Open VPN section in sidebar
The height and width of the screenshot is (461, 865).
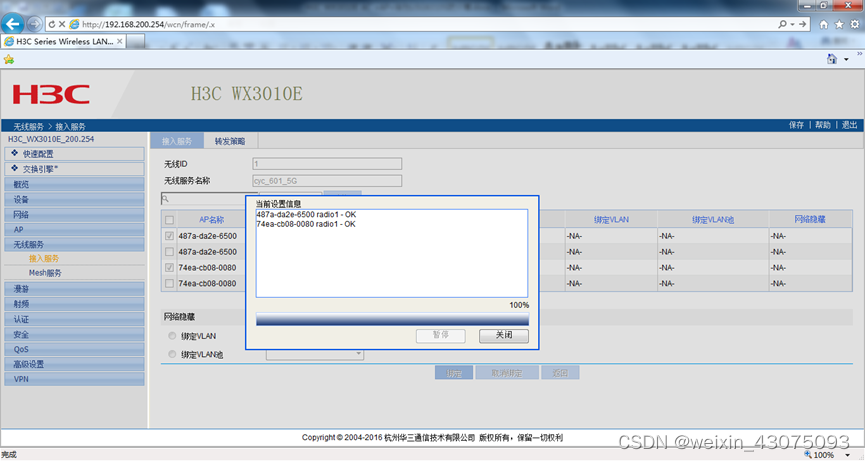tap(74, 379)
